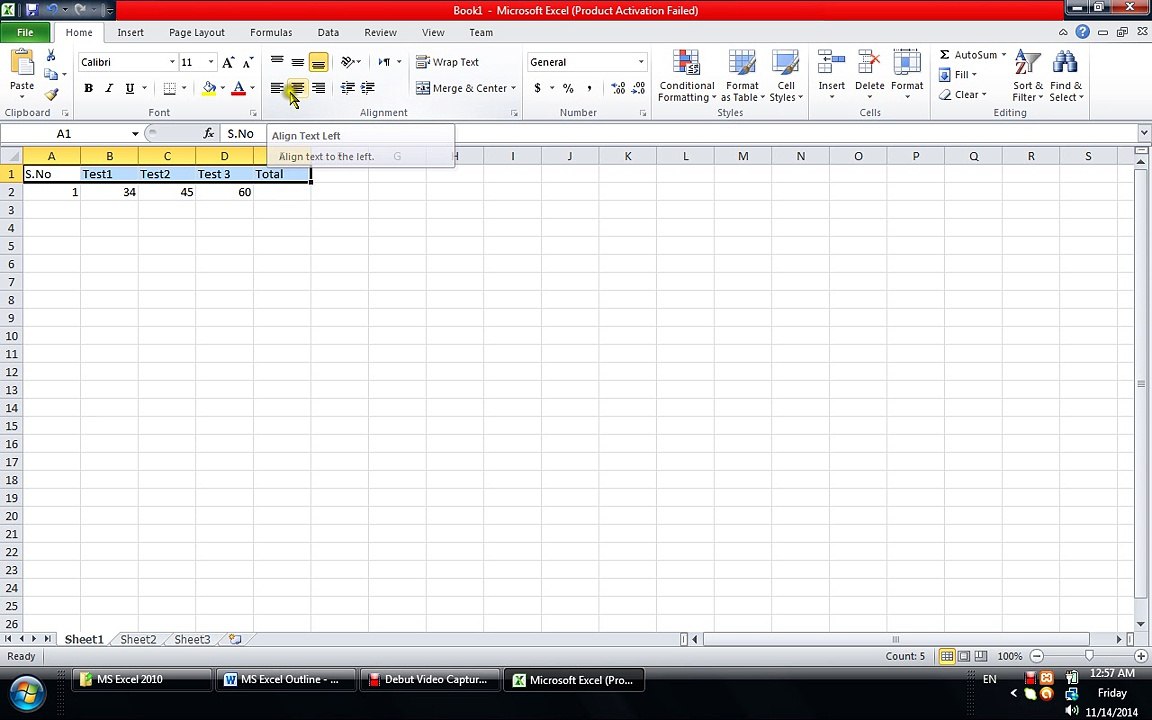This screenshot has width=1152, height=720.
Task: Click Merge & Center button
Action: (x=461, y=88)
